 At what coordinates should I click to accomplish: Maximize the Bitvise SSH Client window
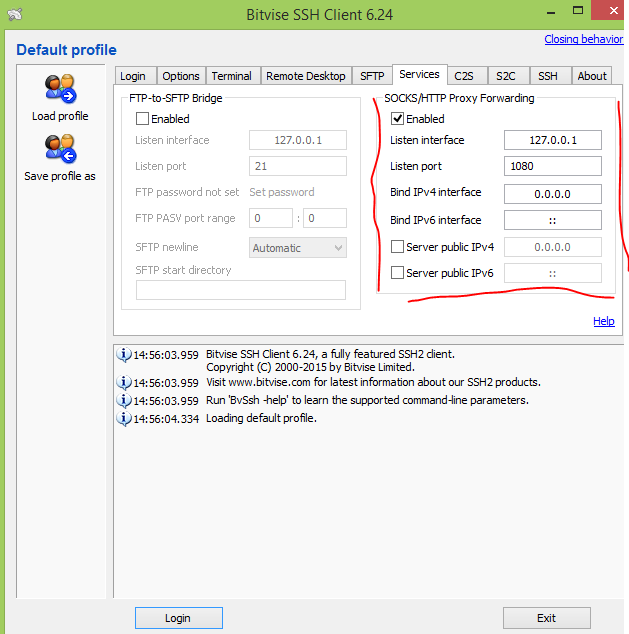pyautogui.click(x=578, y=11)
